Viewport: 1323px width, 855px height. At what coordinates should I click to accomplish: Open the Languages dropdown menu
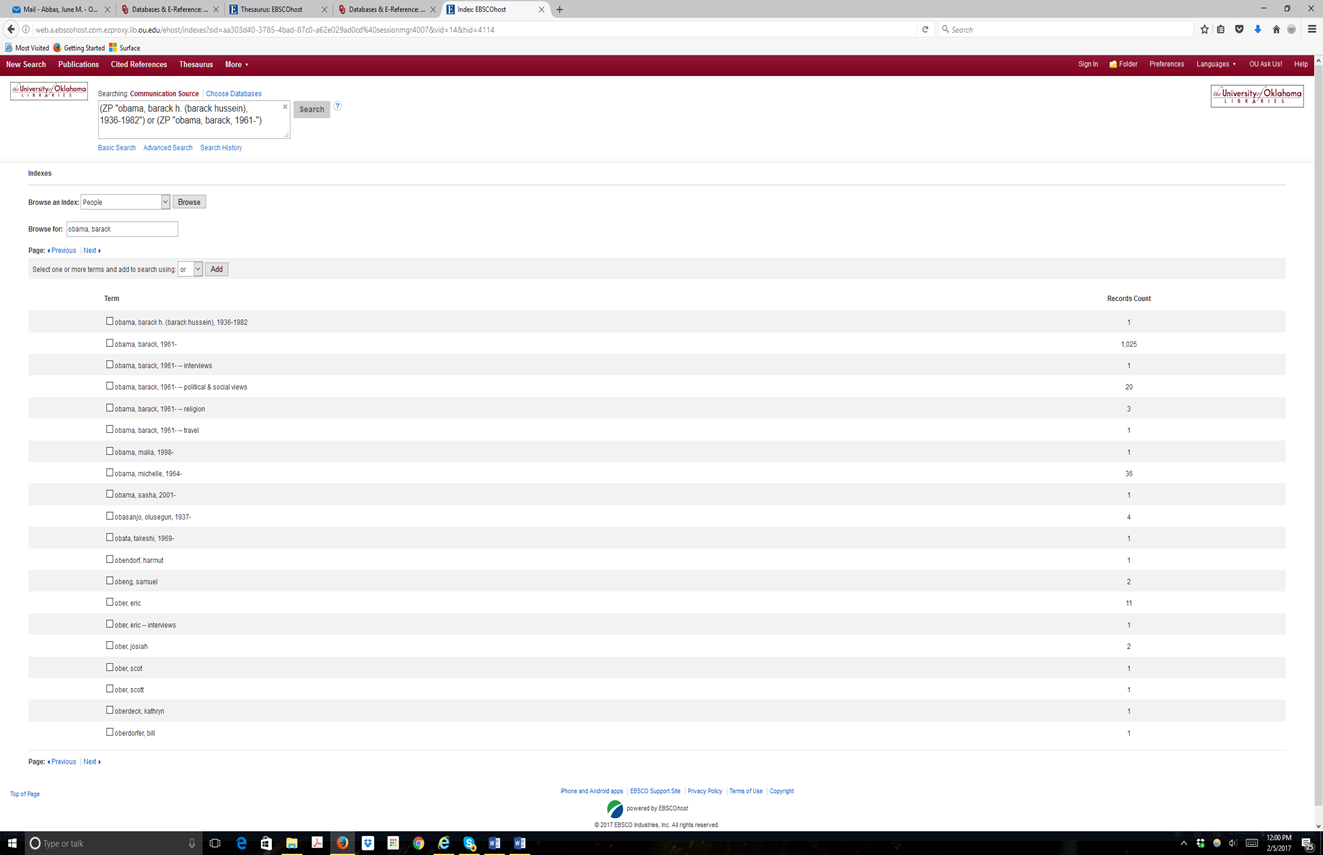(1216, 64)
